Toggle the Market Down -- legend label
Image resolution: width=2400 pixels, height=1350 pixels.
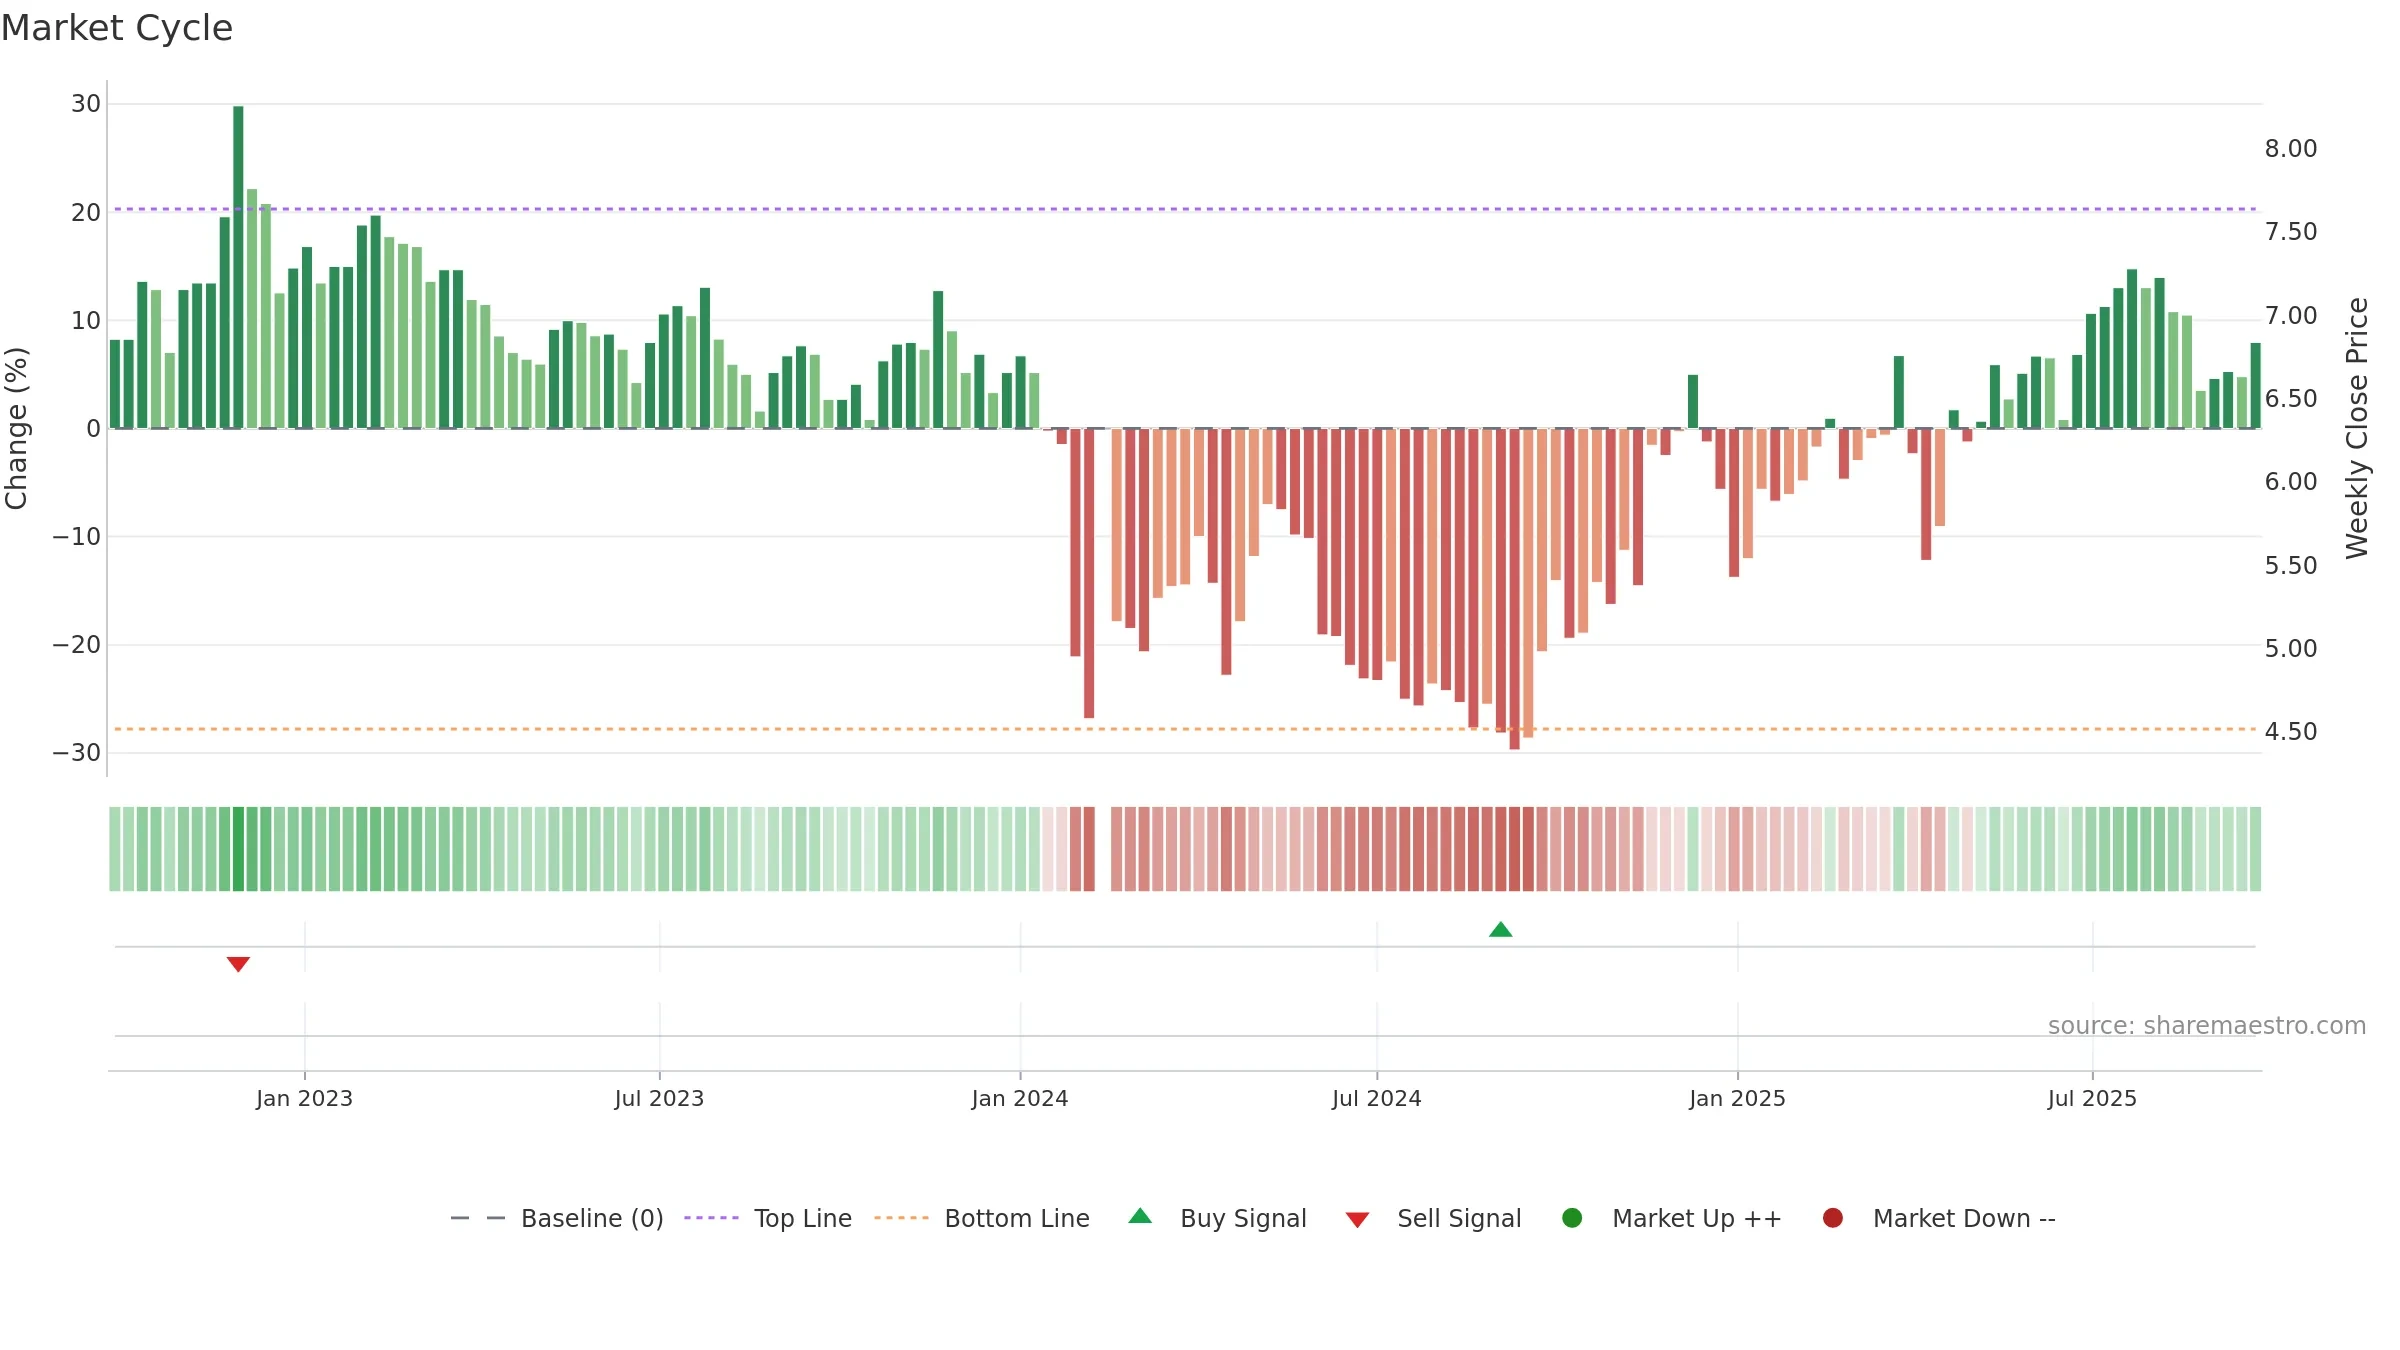tap(1964, 1218)
